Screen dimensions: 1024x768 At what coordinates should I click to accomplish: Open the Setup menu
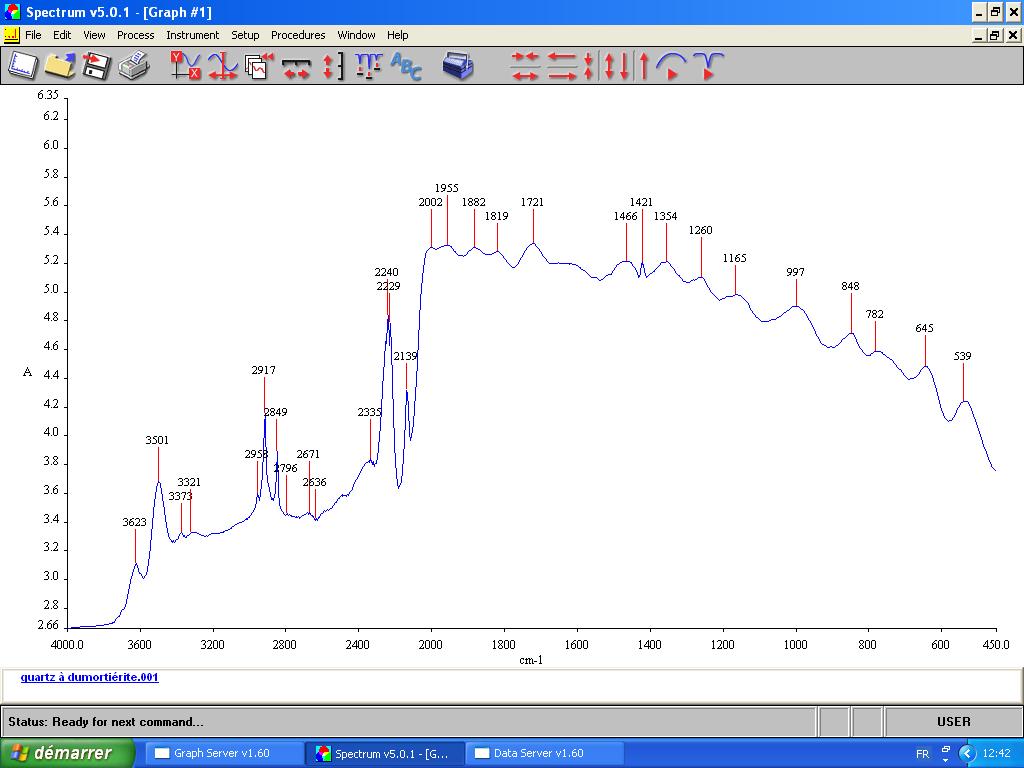[245, 35]
